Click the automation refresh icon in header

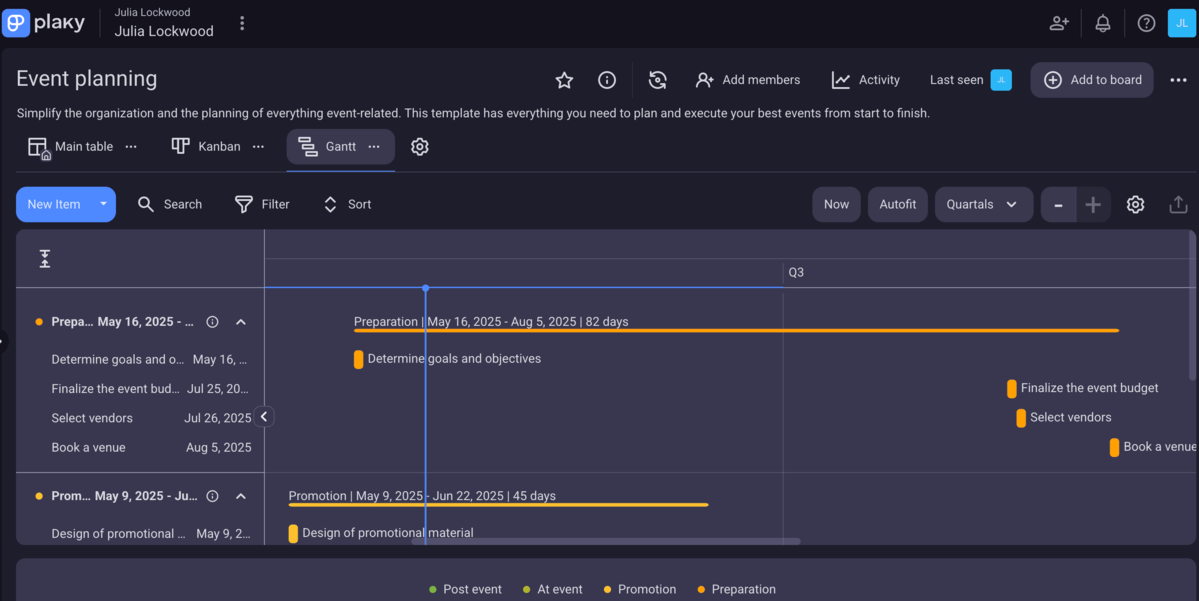tap(657, 80)
